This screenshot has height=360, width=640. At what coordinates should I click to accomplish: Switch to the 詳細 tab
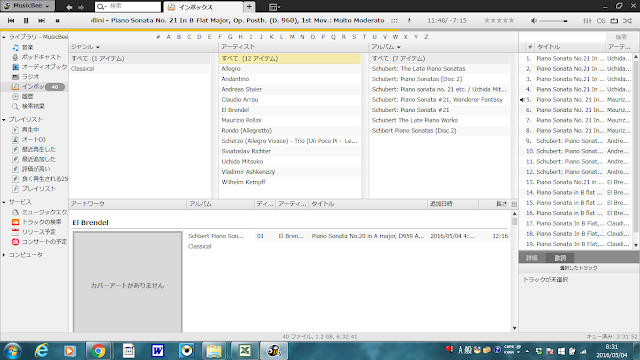[x=531, y=258]
